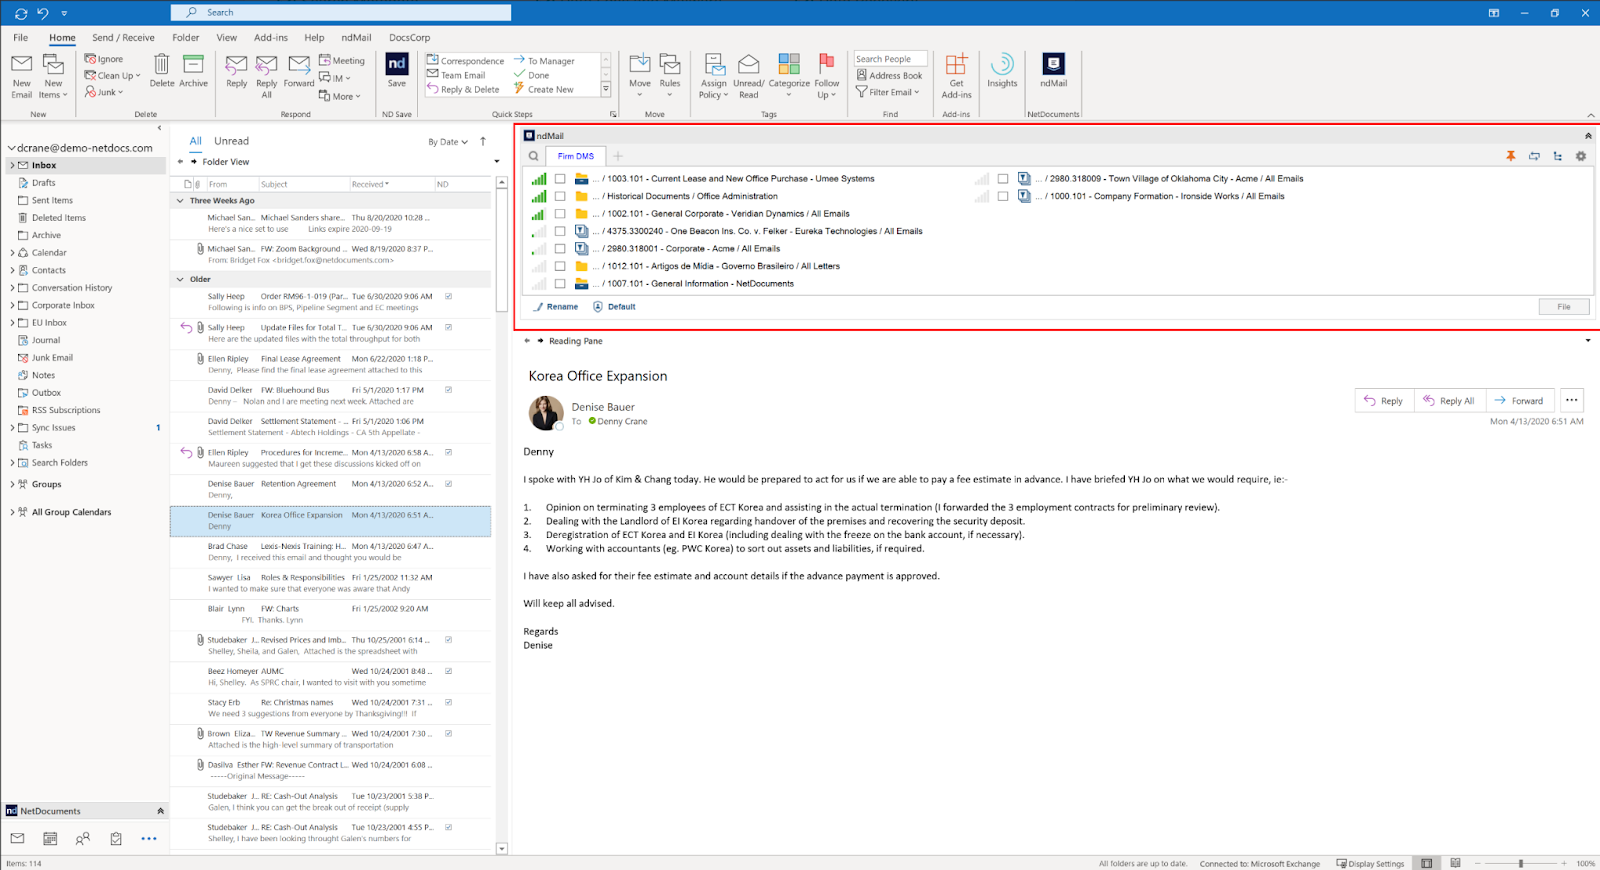The height and width of the screenshot is (870, 1600).
Task: Click the Sync refresh icon in title bar
Action: [21, 13]
